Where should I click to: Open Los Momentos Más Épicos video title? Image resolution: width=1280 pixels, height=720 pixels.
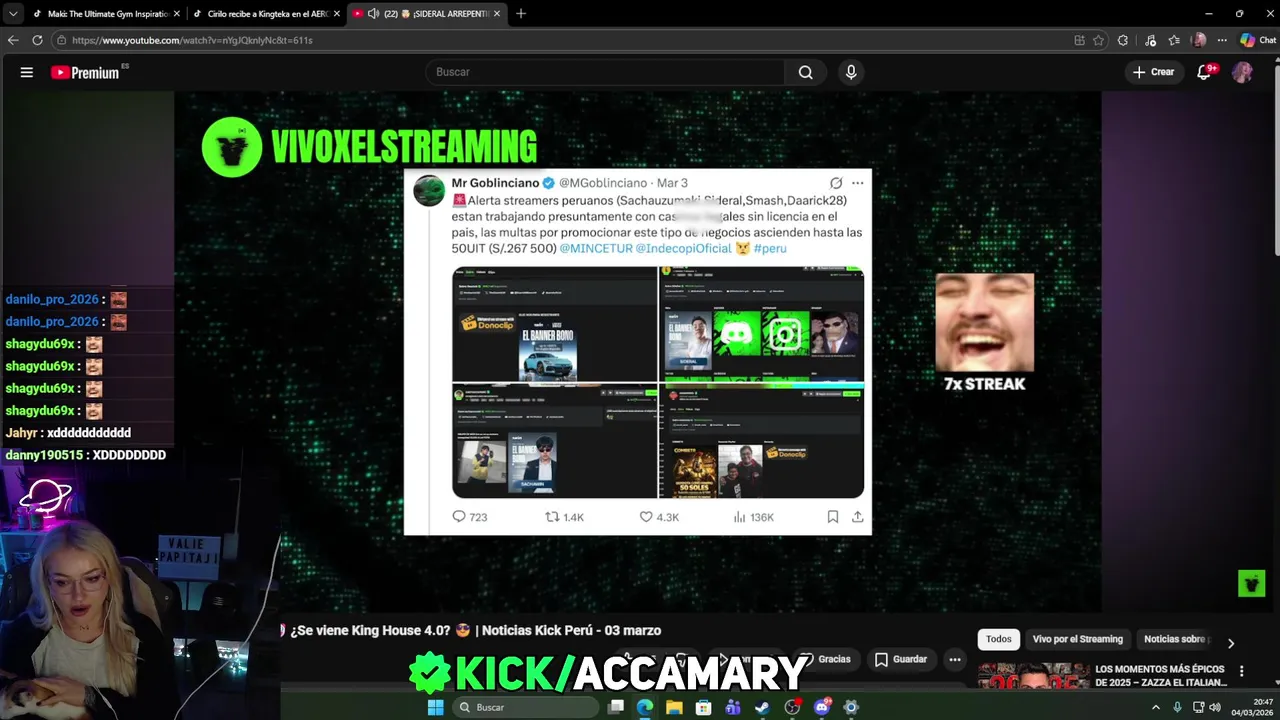[1161, 675]
